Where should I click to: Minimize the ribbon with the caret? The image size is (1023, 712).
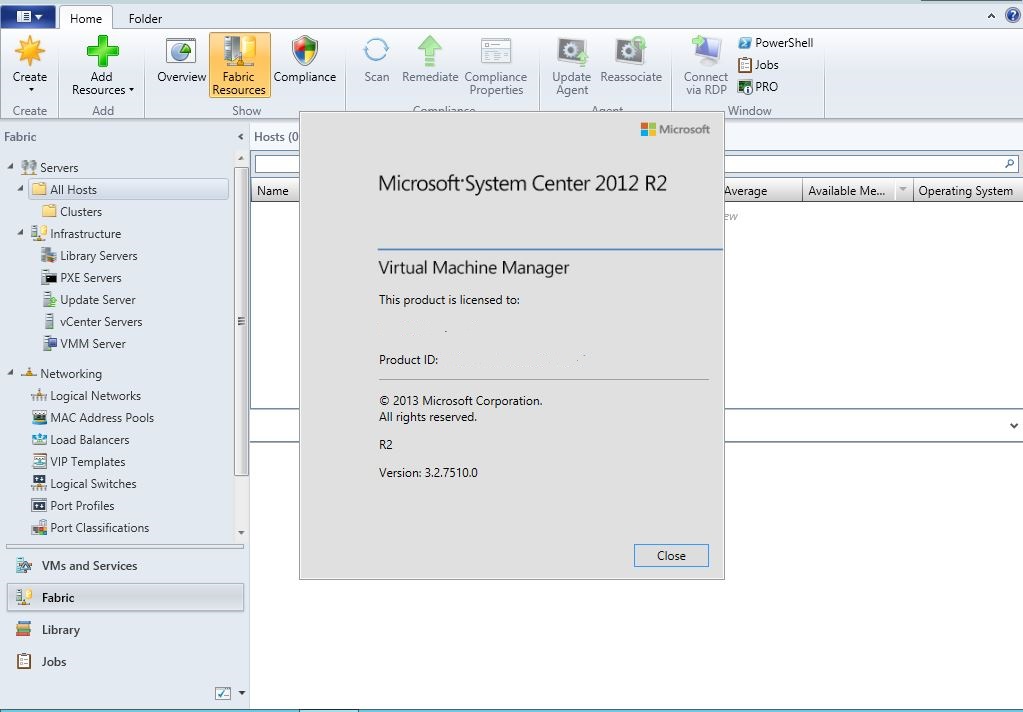(991, 16)
